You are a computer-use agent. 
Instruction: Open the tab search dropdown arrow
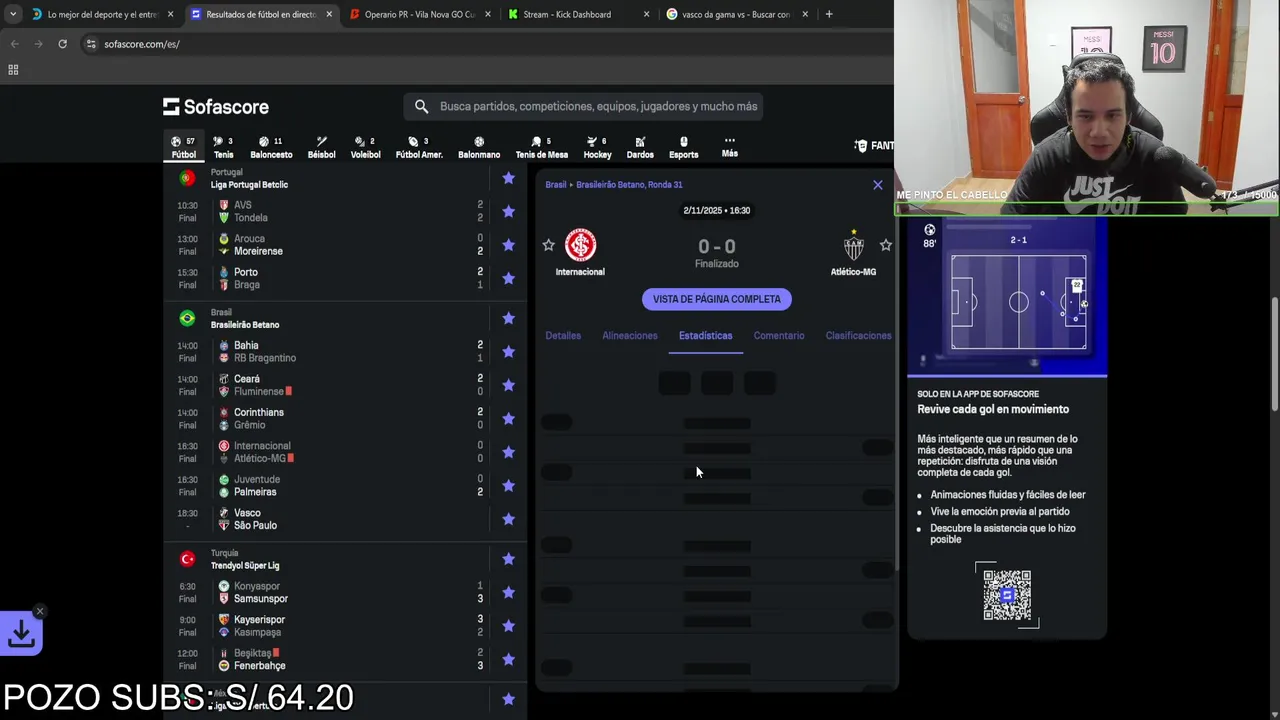[x=12, y=14]
